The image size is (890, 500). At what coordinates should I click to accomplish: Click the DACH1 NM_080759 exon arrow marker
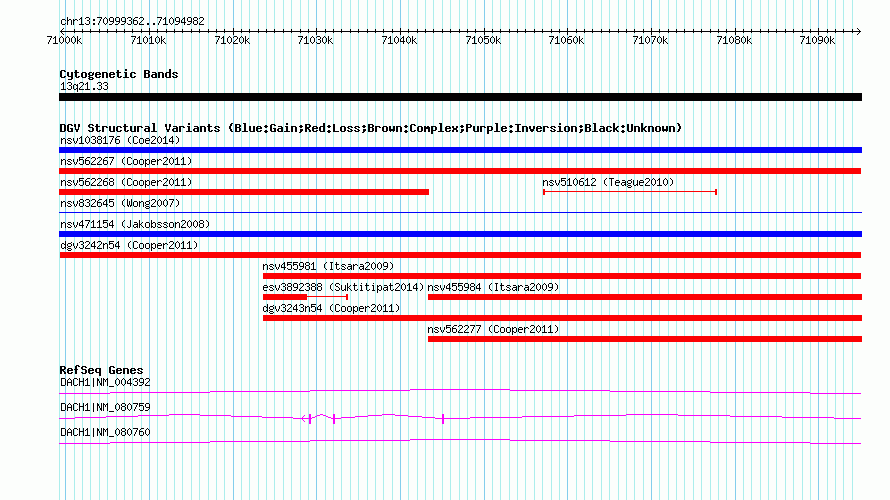tap(306, 419)
